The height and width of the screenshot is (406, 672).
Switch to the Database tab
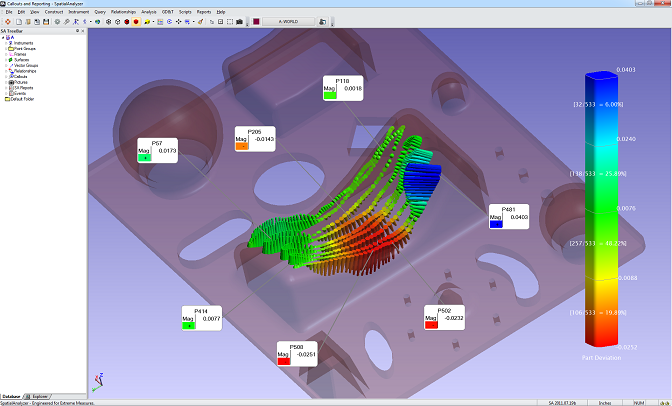(11, 397)
